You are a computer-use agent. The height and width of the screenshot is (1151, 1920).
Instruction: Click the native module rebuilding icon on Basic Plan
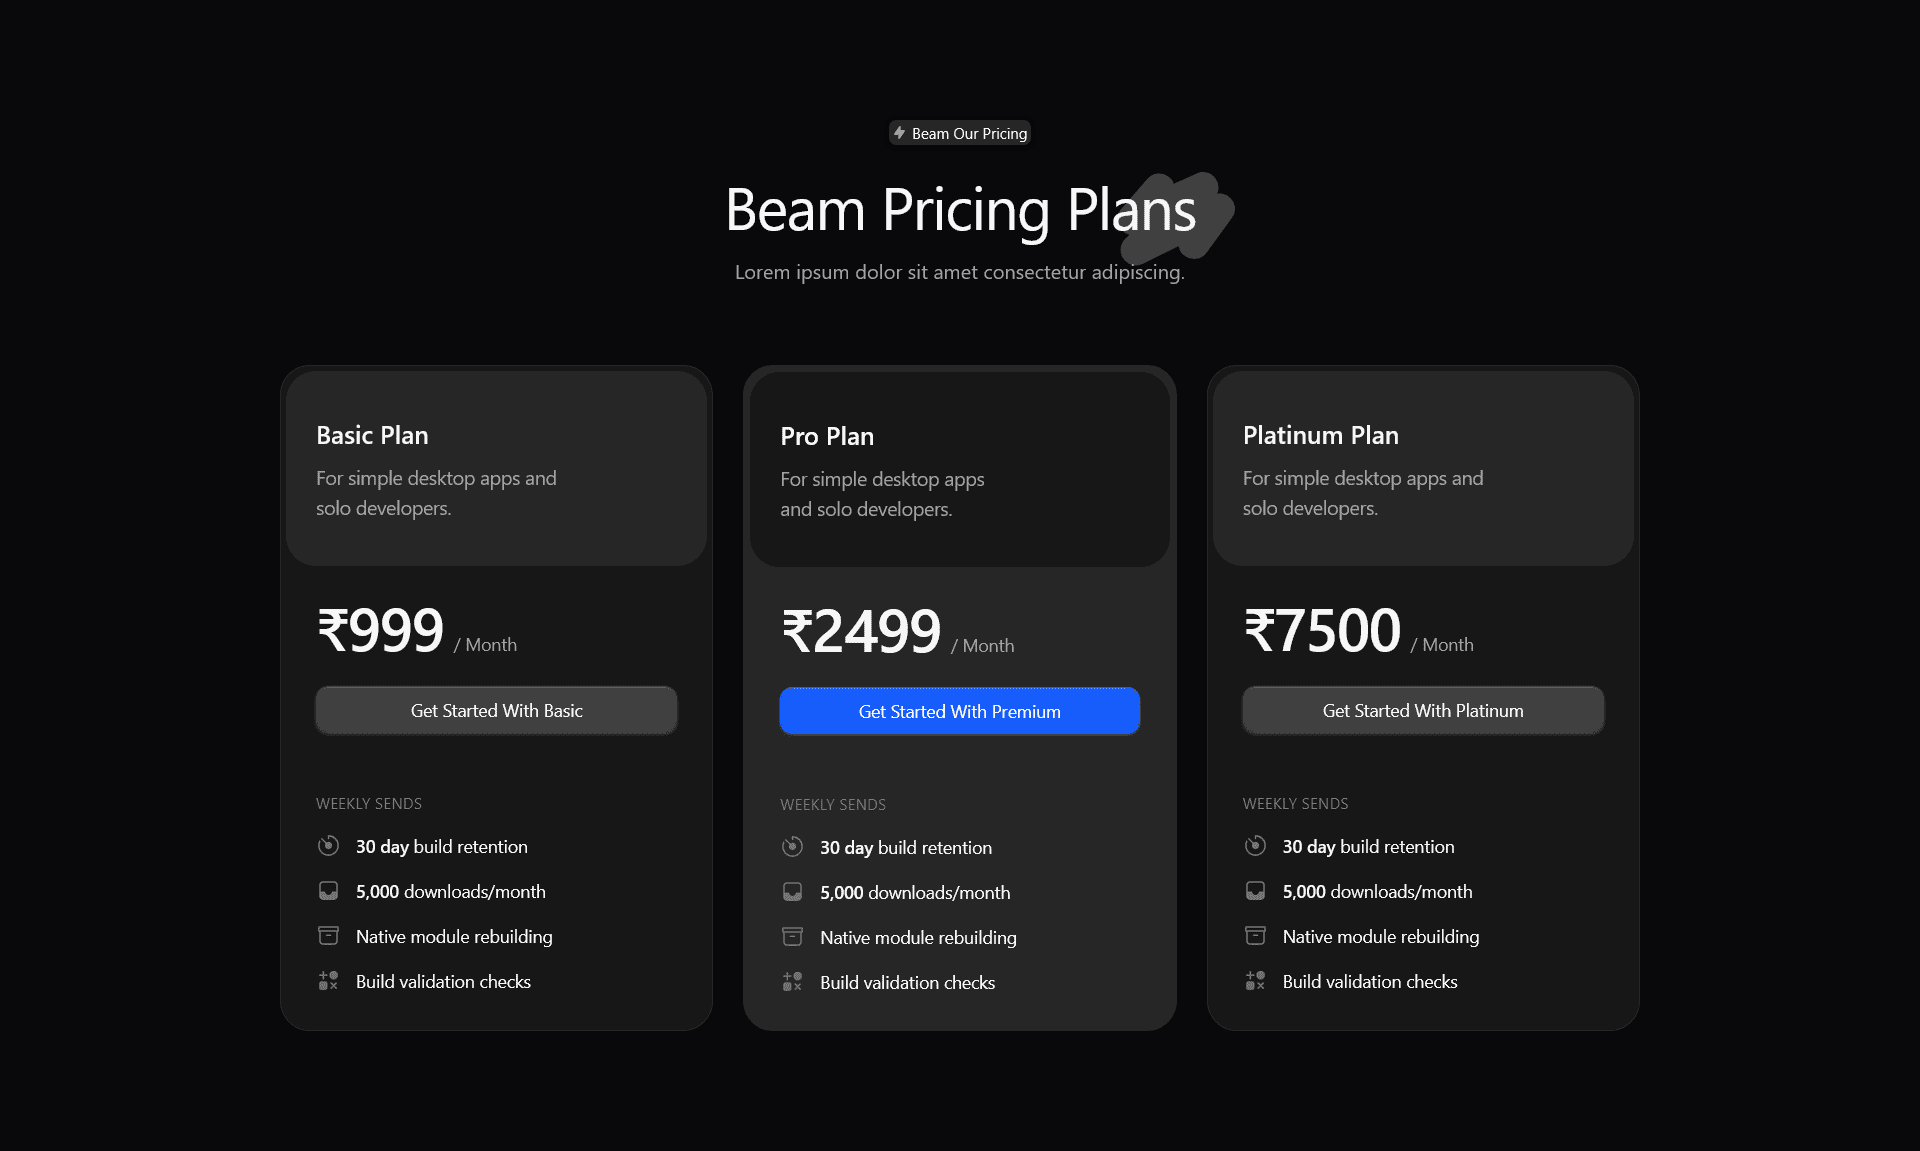point(328,935)
